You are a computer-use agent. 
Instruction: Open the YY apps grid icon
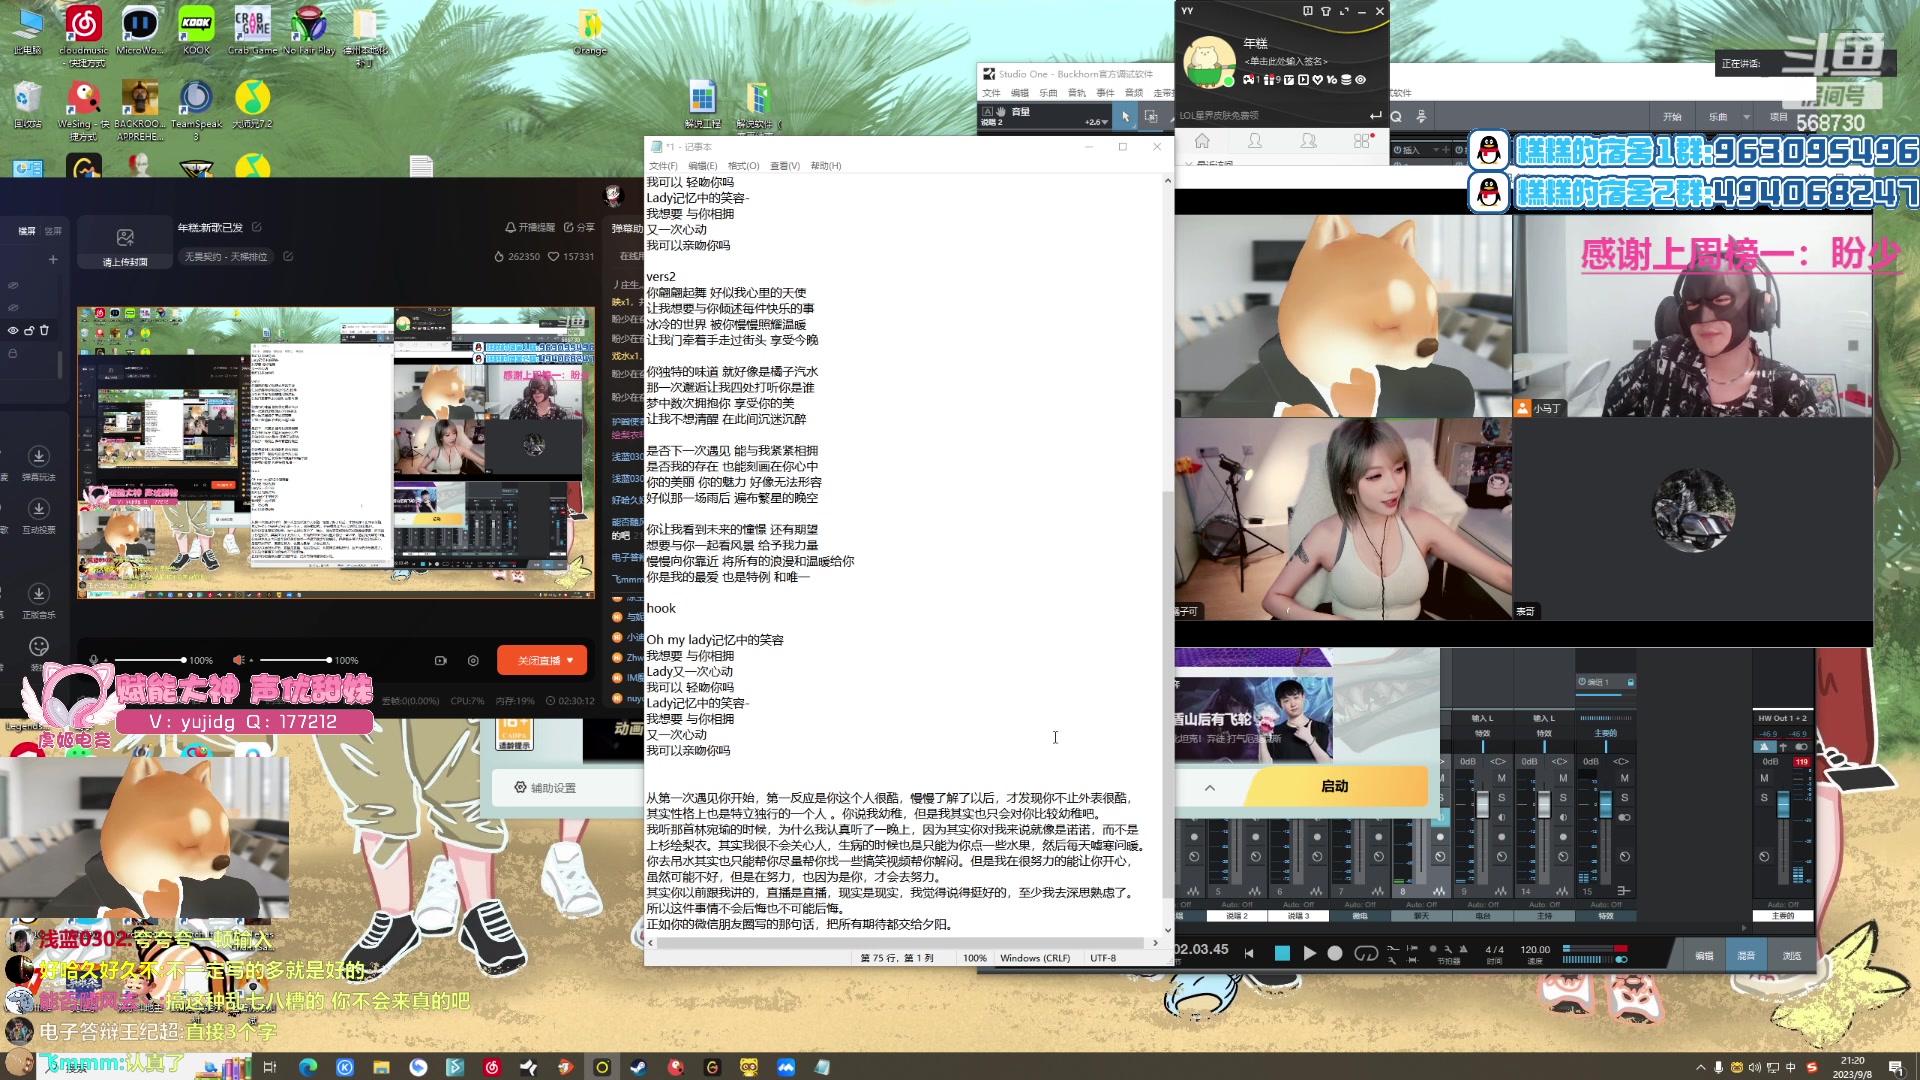tap(1362, 141)
